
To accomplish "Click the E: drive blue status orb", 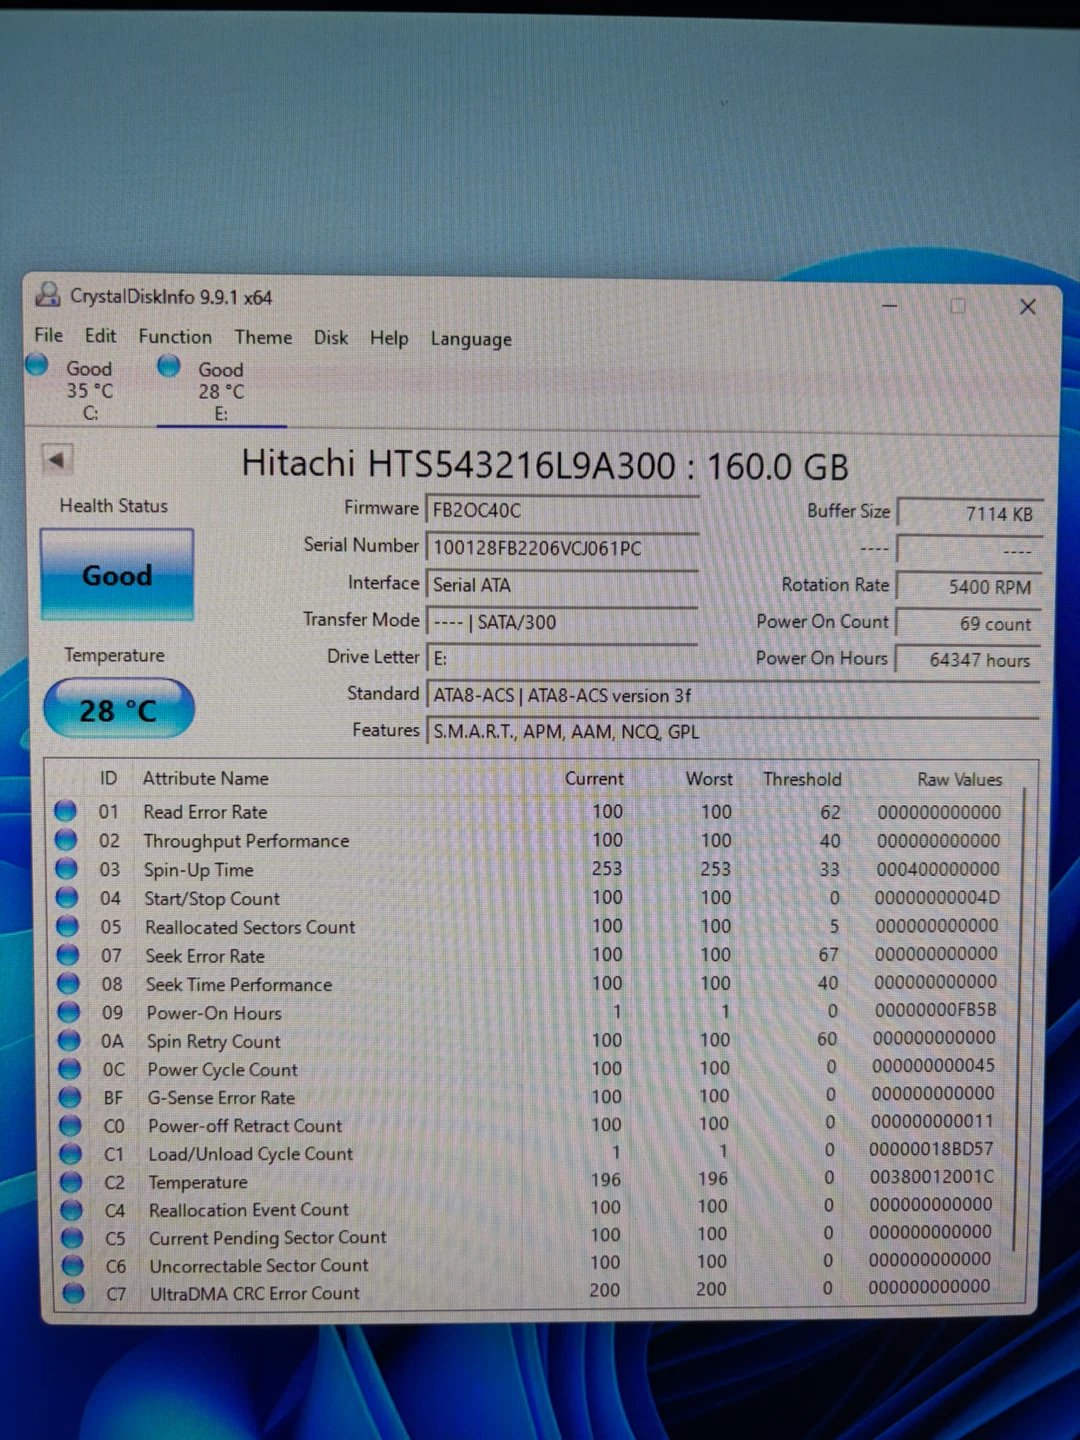I will pyautogui.click(x=169, y=366).
